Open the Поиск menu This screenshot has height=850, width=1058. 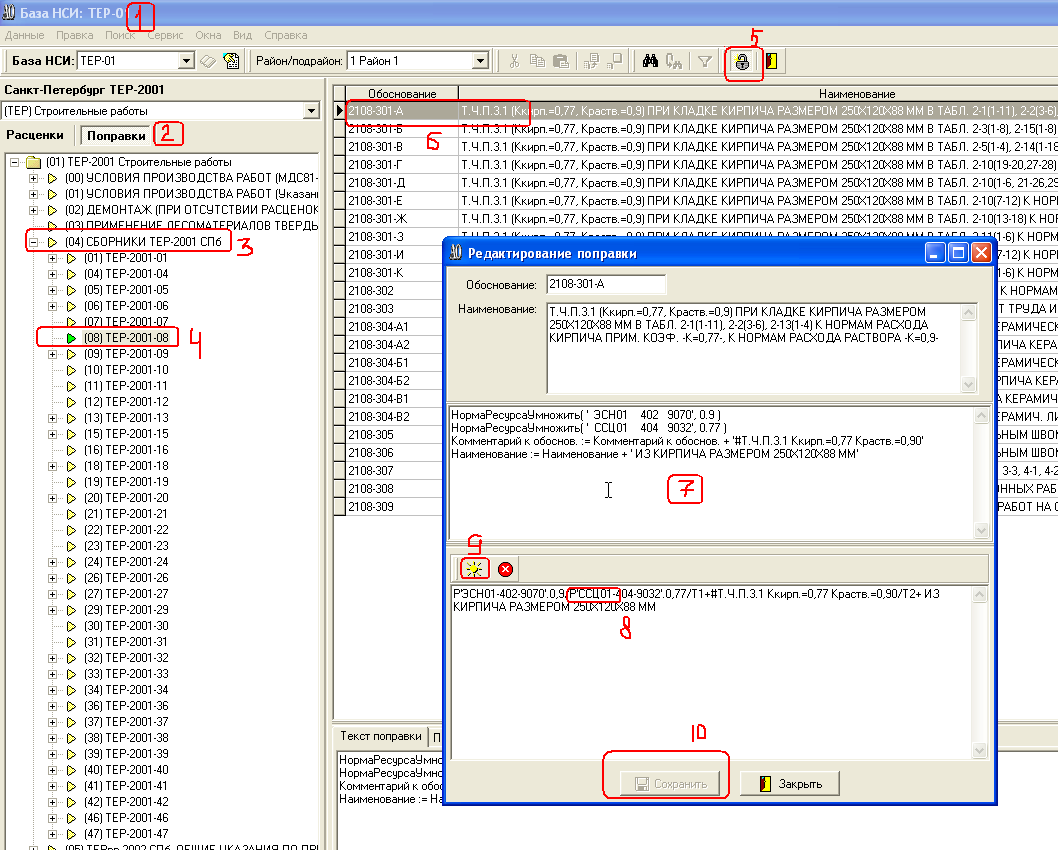pyautogui.click(x=119, y=35)
